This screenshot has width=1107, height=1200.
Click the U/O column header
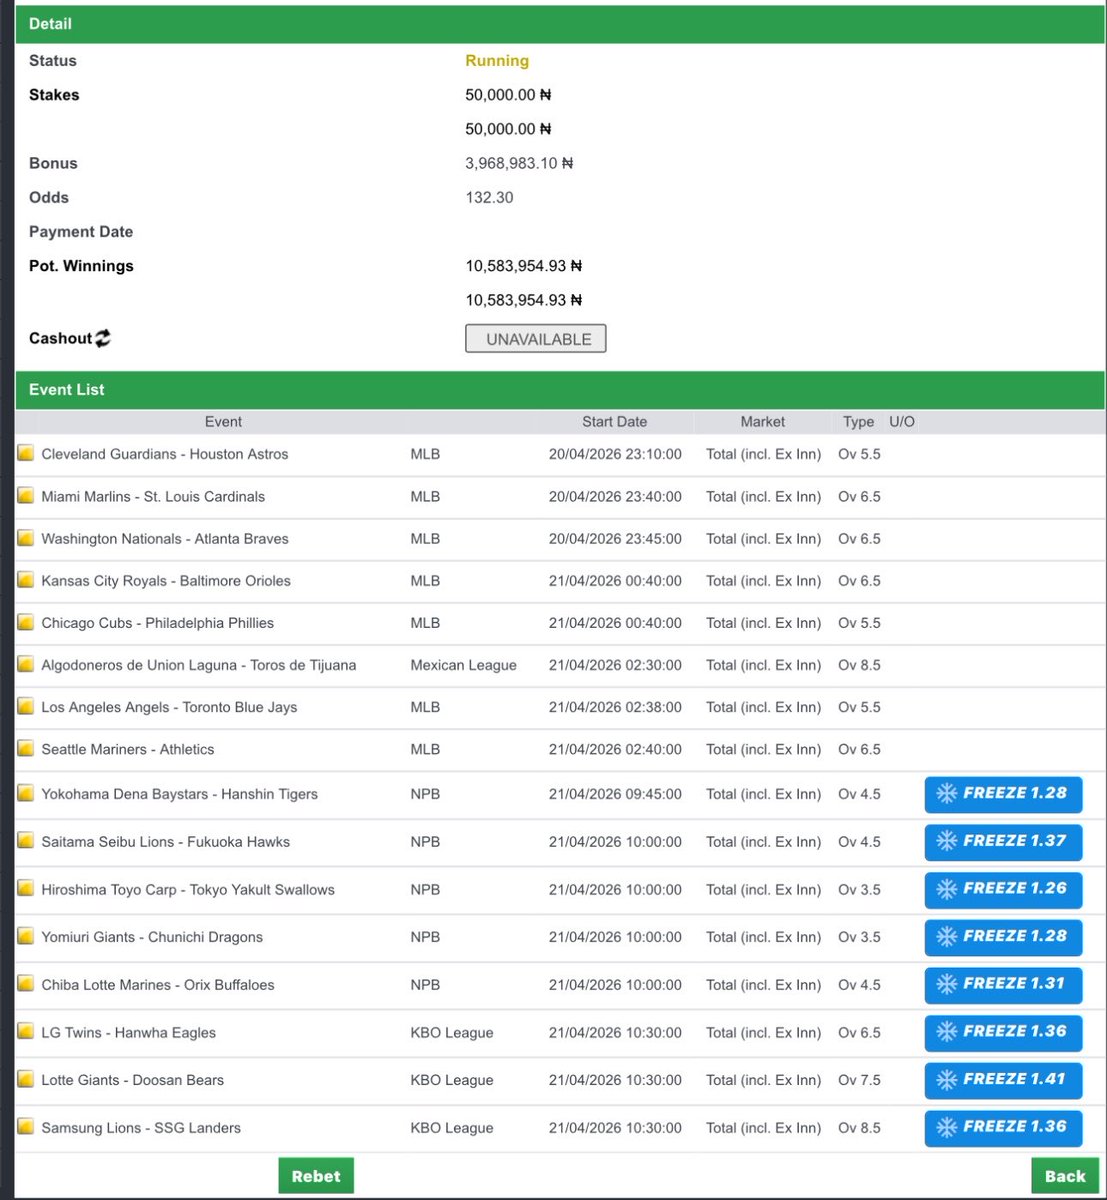tap(902, 422)
